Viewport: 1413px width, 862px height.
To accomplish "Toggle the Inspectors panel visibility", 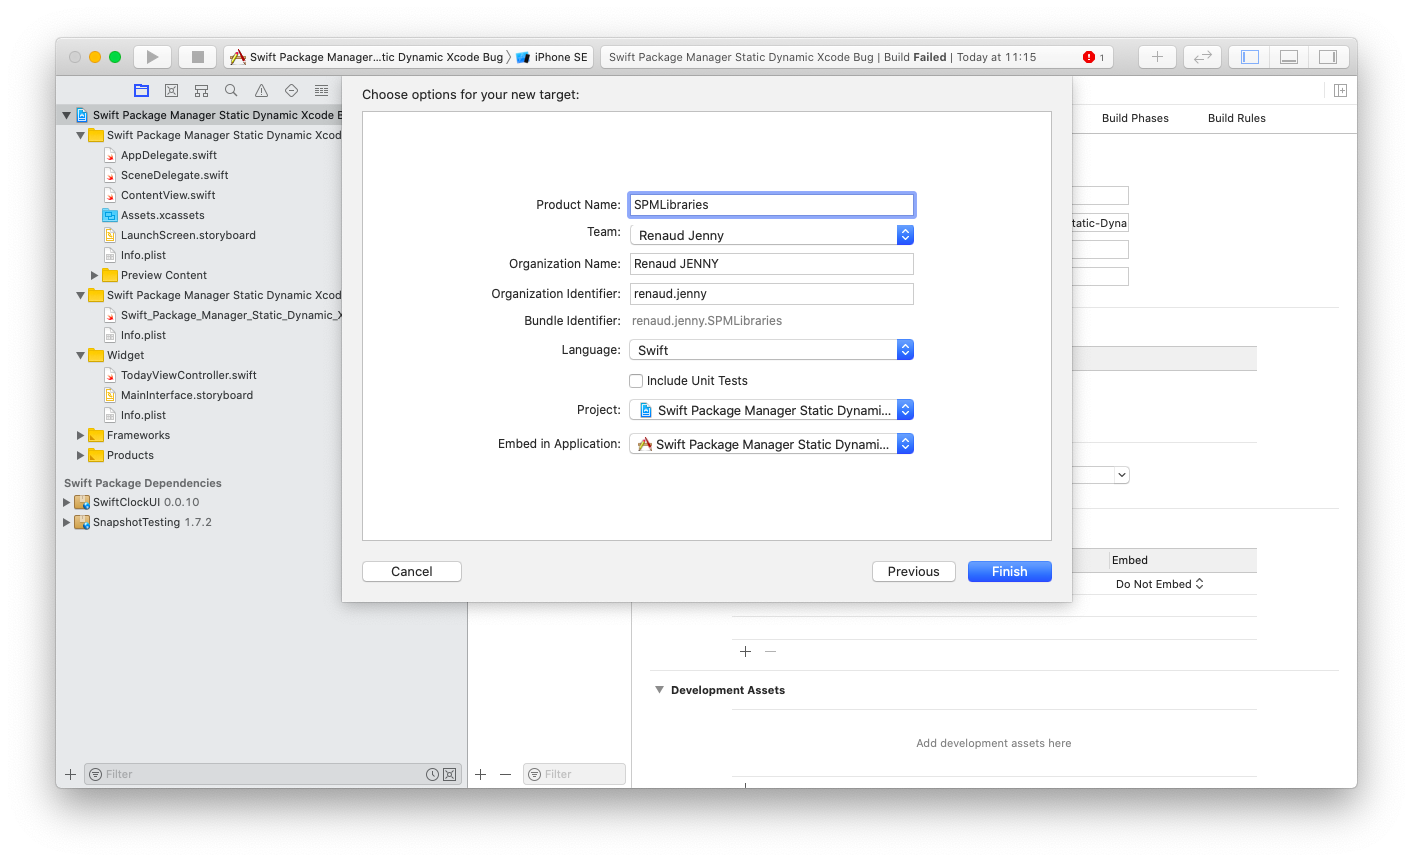I will (x=1328, y=57).
